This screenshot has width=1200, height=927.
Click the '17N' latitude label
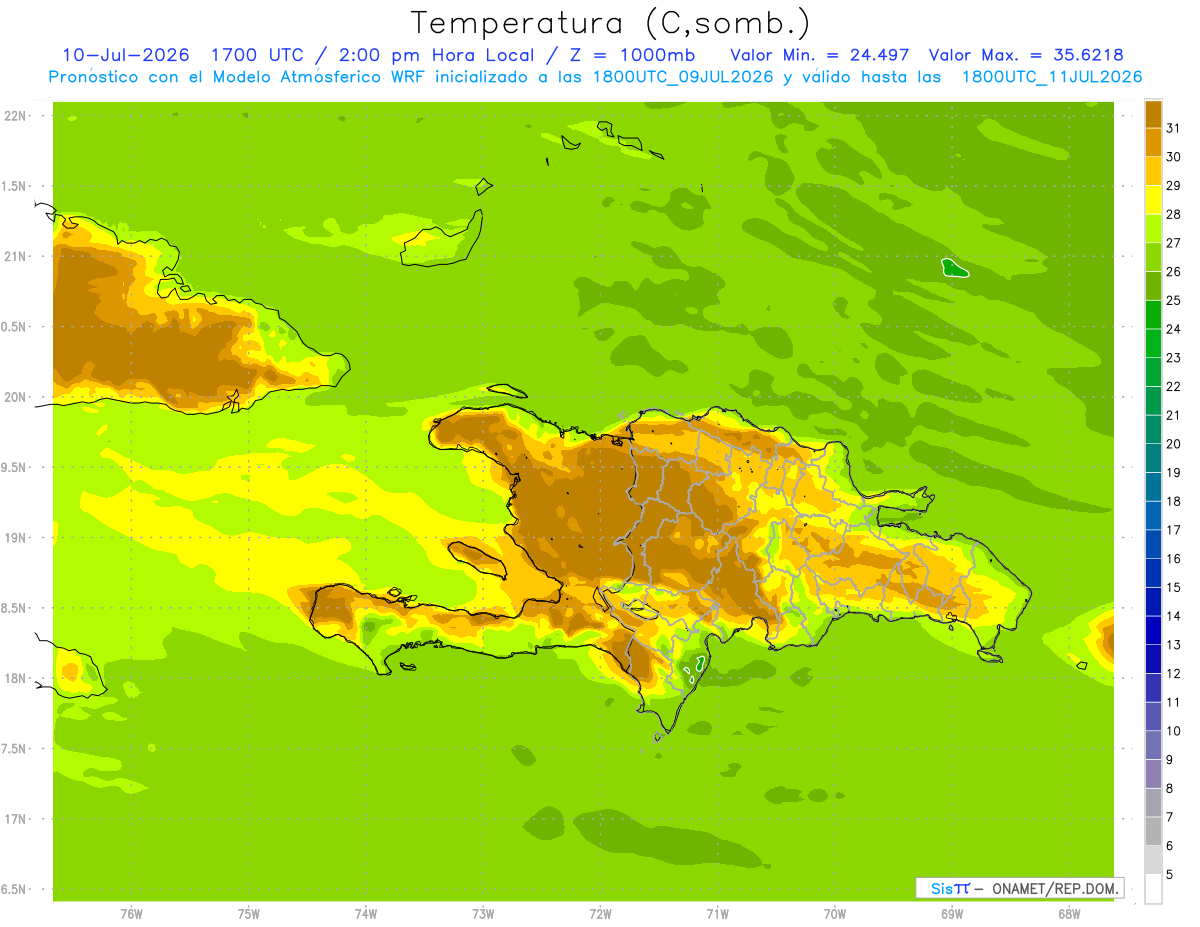(16, 819)
